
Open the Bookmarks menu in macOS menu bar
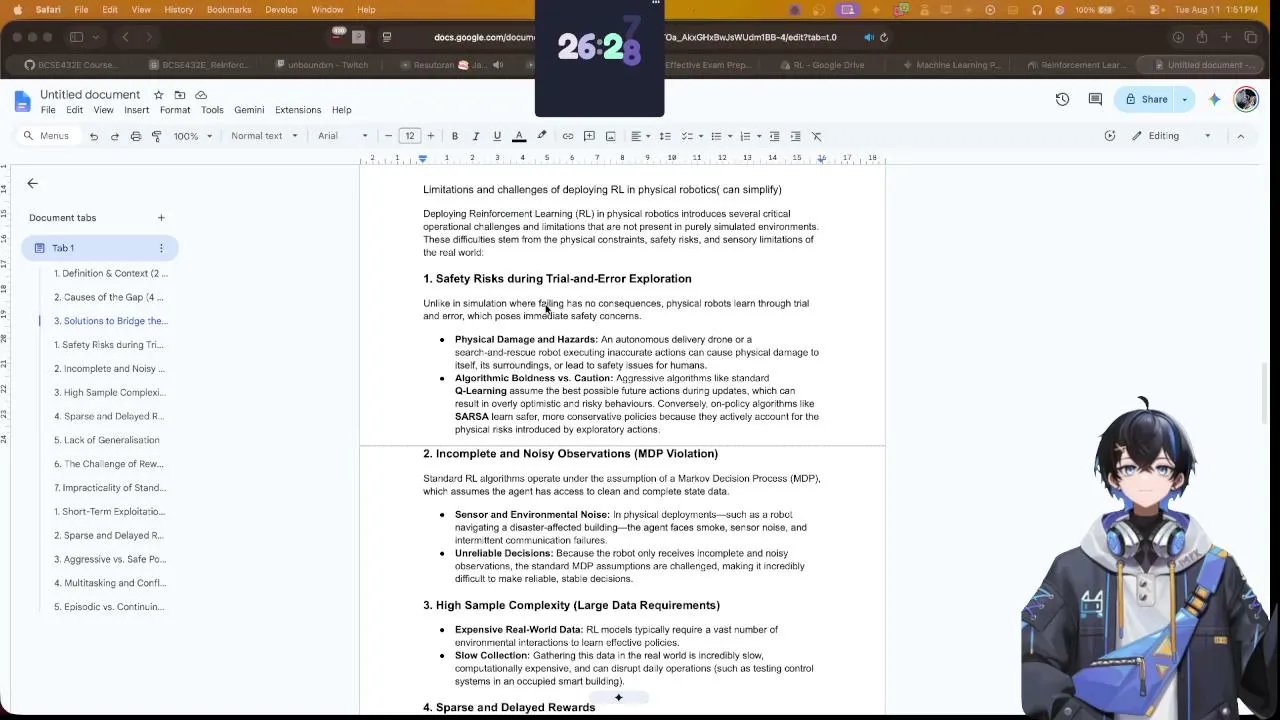(x=229, y=10)
